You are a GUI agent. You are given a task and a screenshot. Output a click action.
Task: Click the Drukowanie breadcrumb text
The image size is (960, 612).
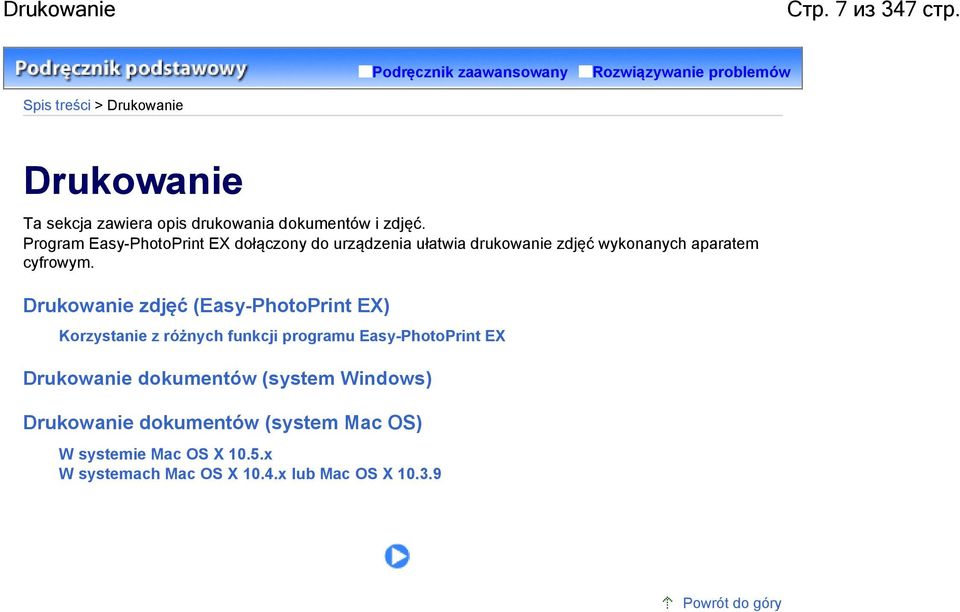pyautogui.click(x=145, y=105)
